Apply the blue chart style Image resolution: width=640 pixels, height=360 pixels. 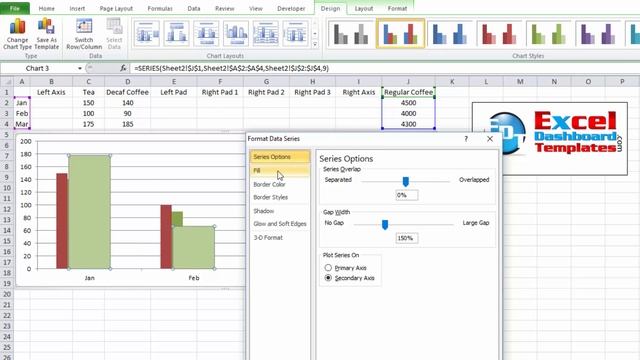449,33
